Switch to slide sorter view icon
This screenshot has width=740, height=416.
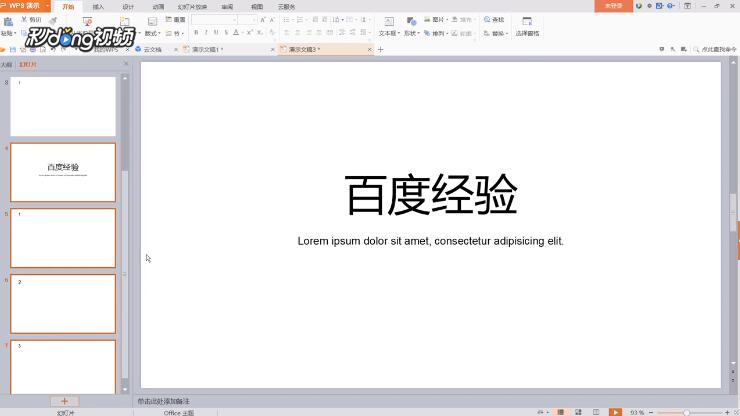[x=579, y=412]
